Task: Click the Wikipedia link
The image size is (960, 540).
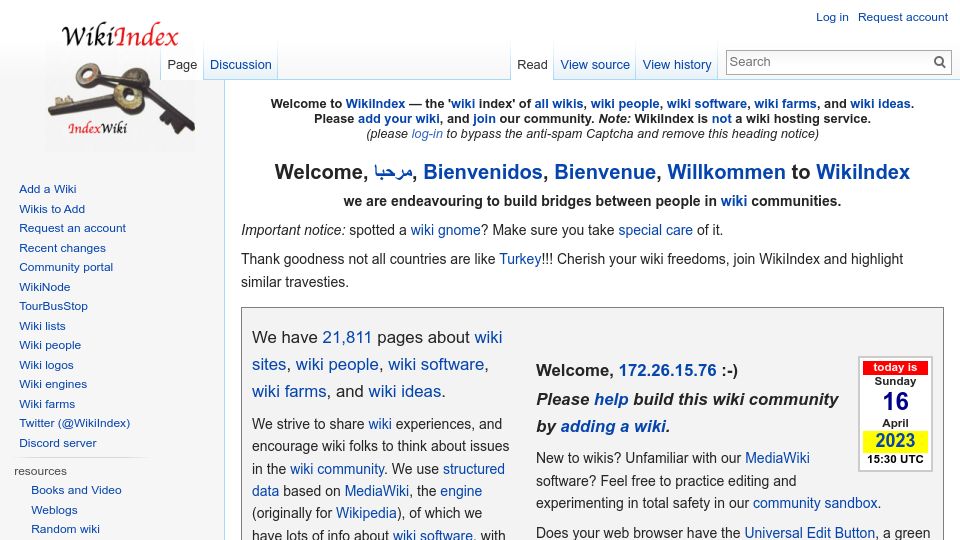Action: pos(366,513)
